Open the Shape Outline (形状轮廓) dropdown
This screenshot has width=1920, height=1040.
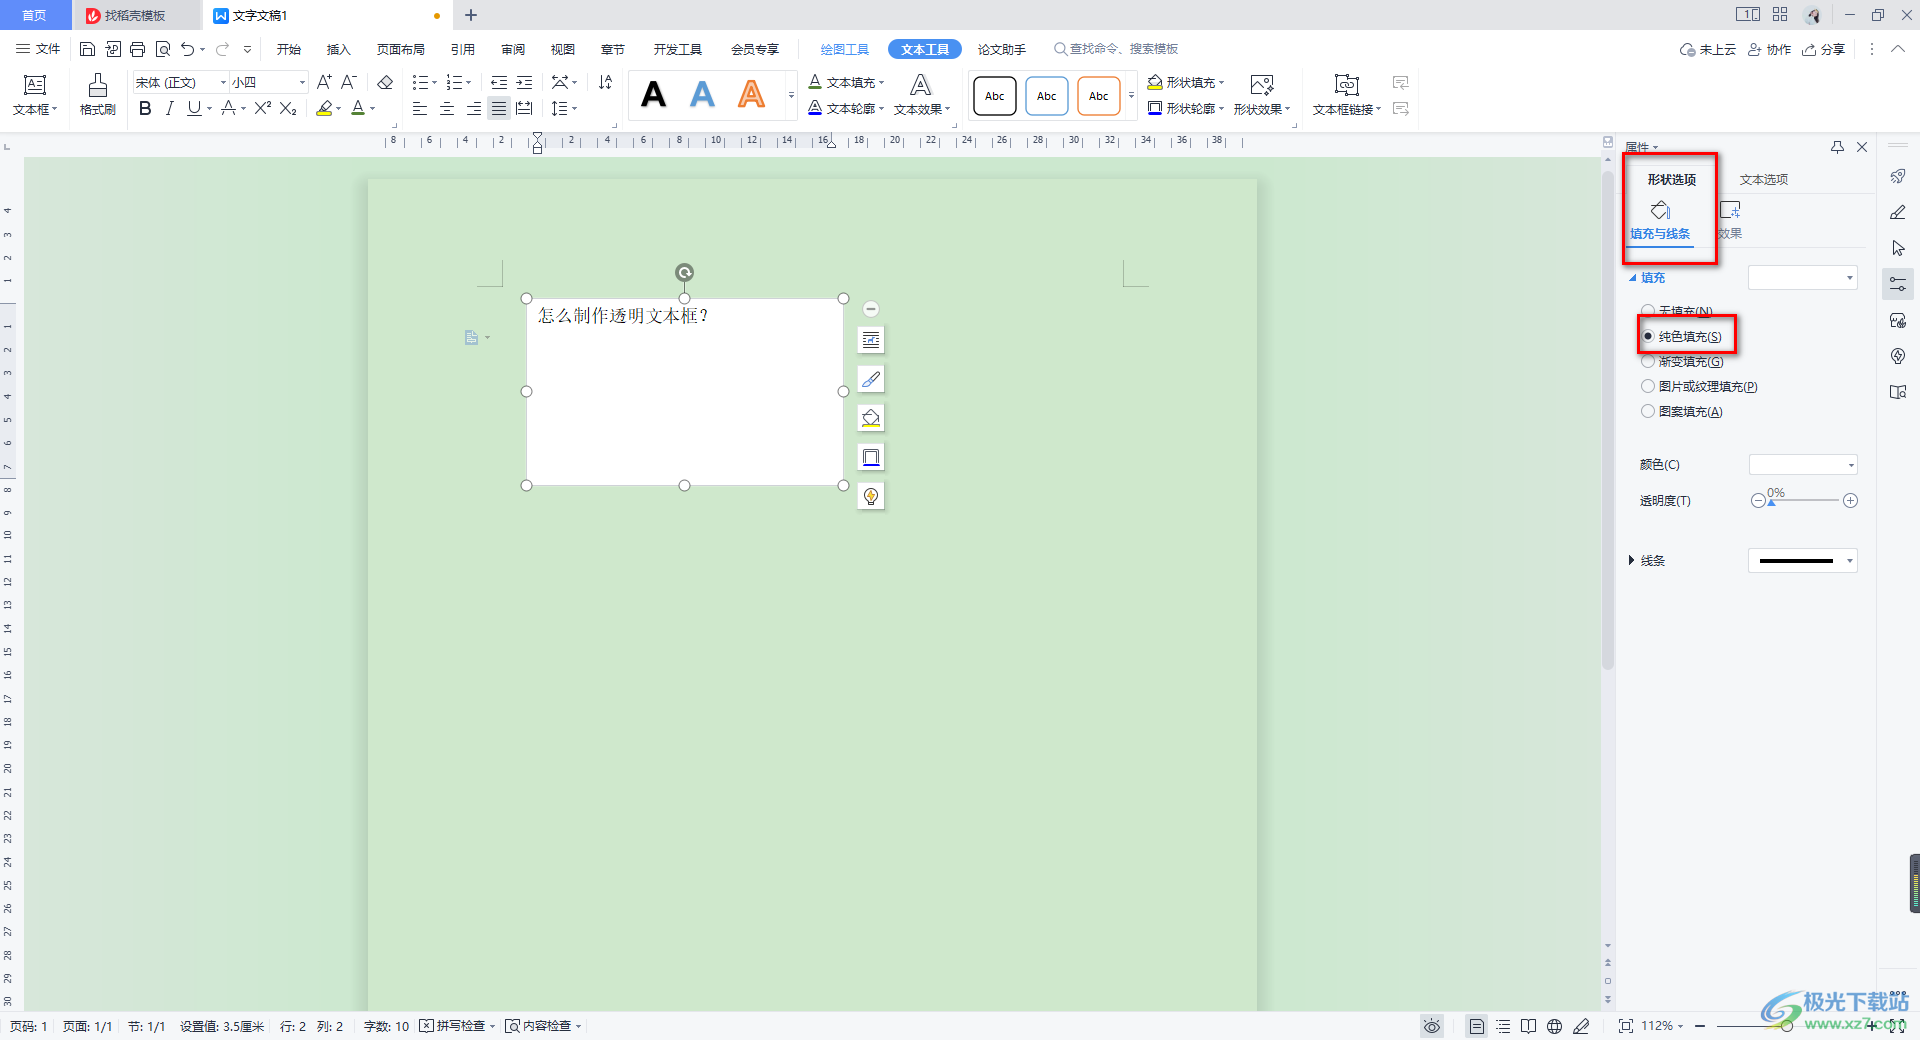pos(1186,108)
